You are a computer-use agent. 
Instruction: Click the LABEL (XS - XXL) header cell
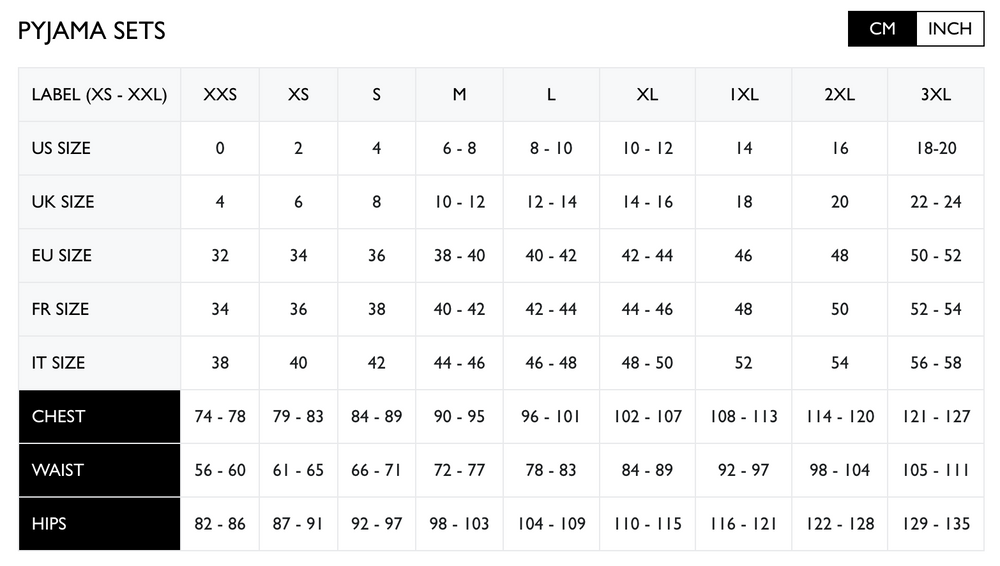99,95
